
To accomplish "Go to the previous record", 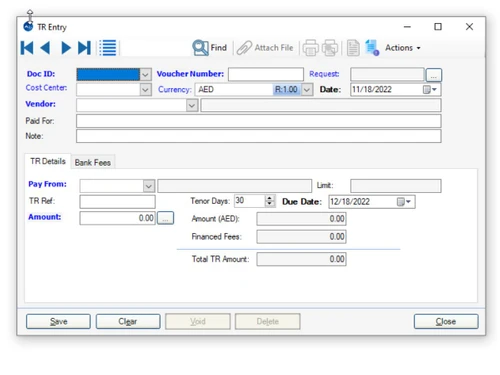I will (x=45, y=48).
